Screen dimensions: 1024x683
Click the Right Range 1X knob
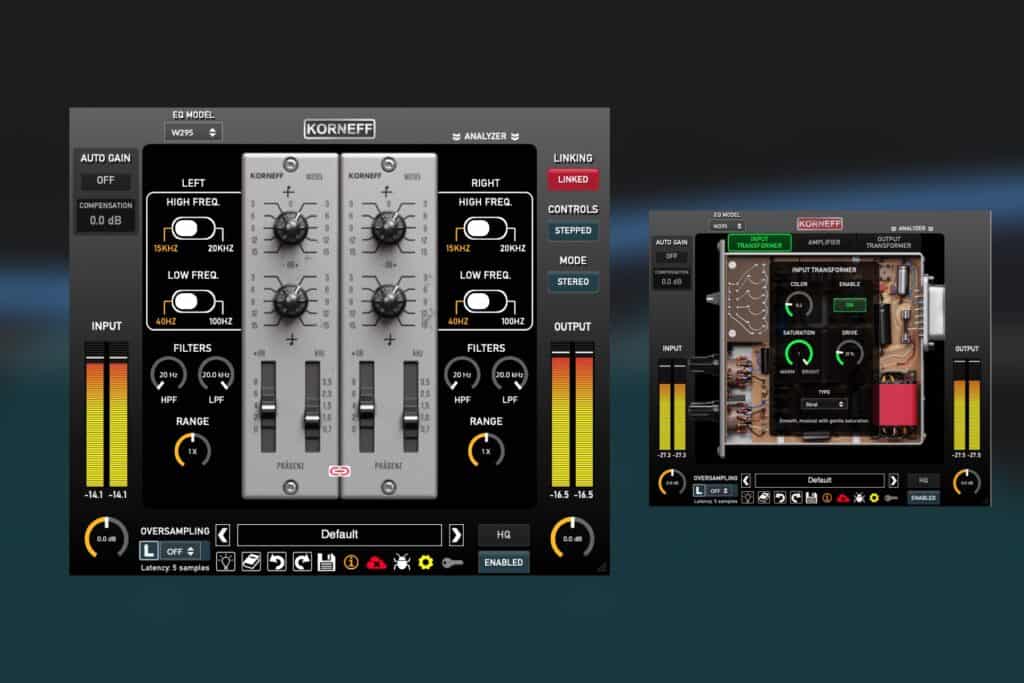[x=486, y=451]
